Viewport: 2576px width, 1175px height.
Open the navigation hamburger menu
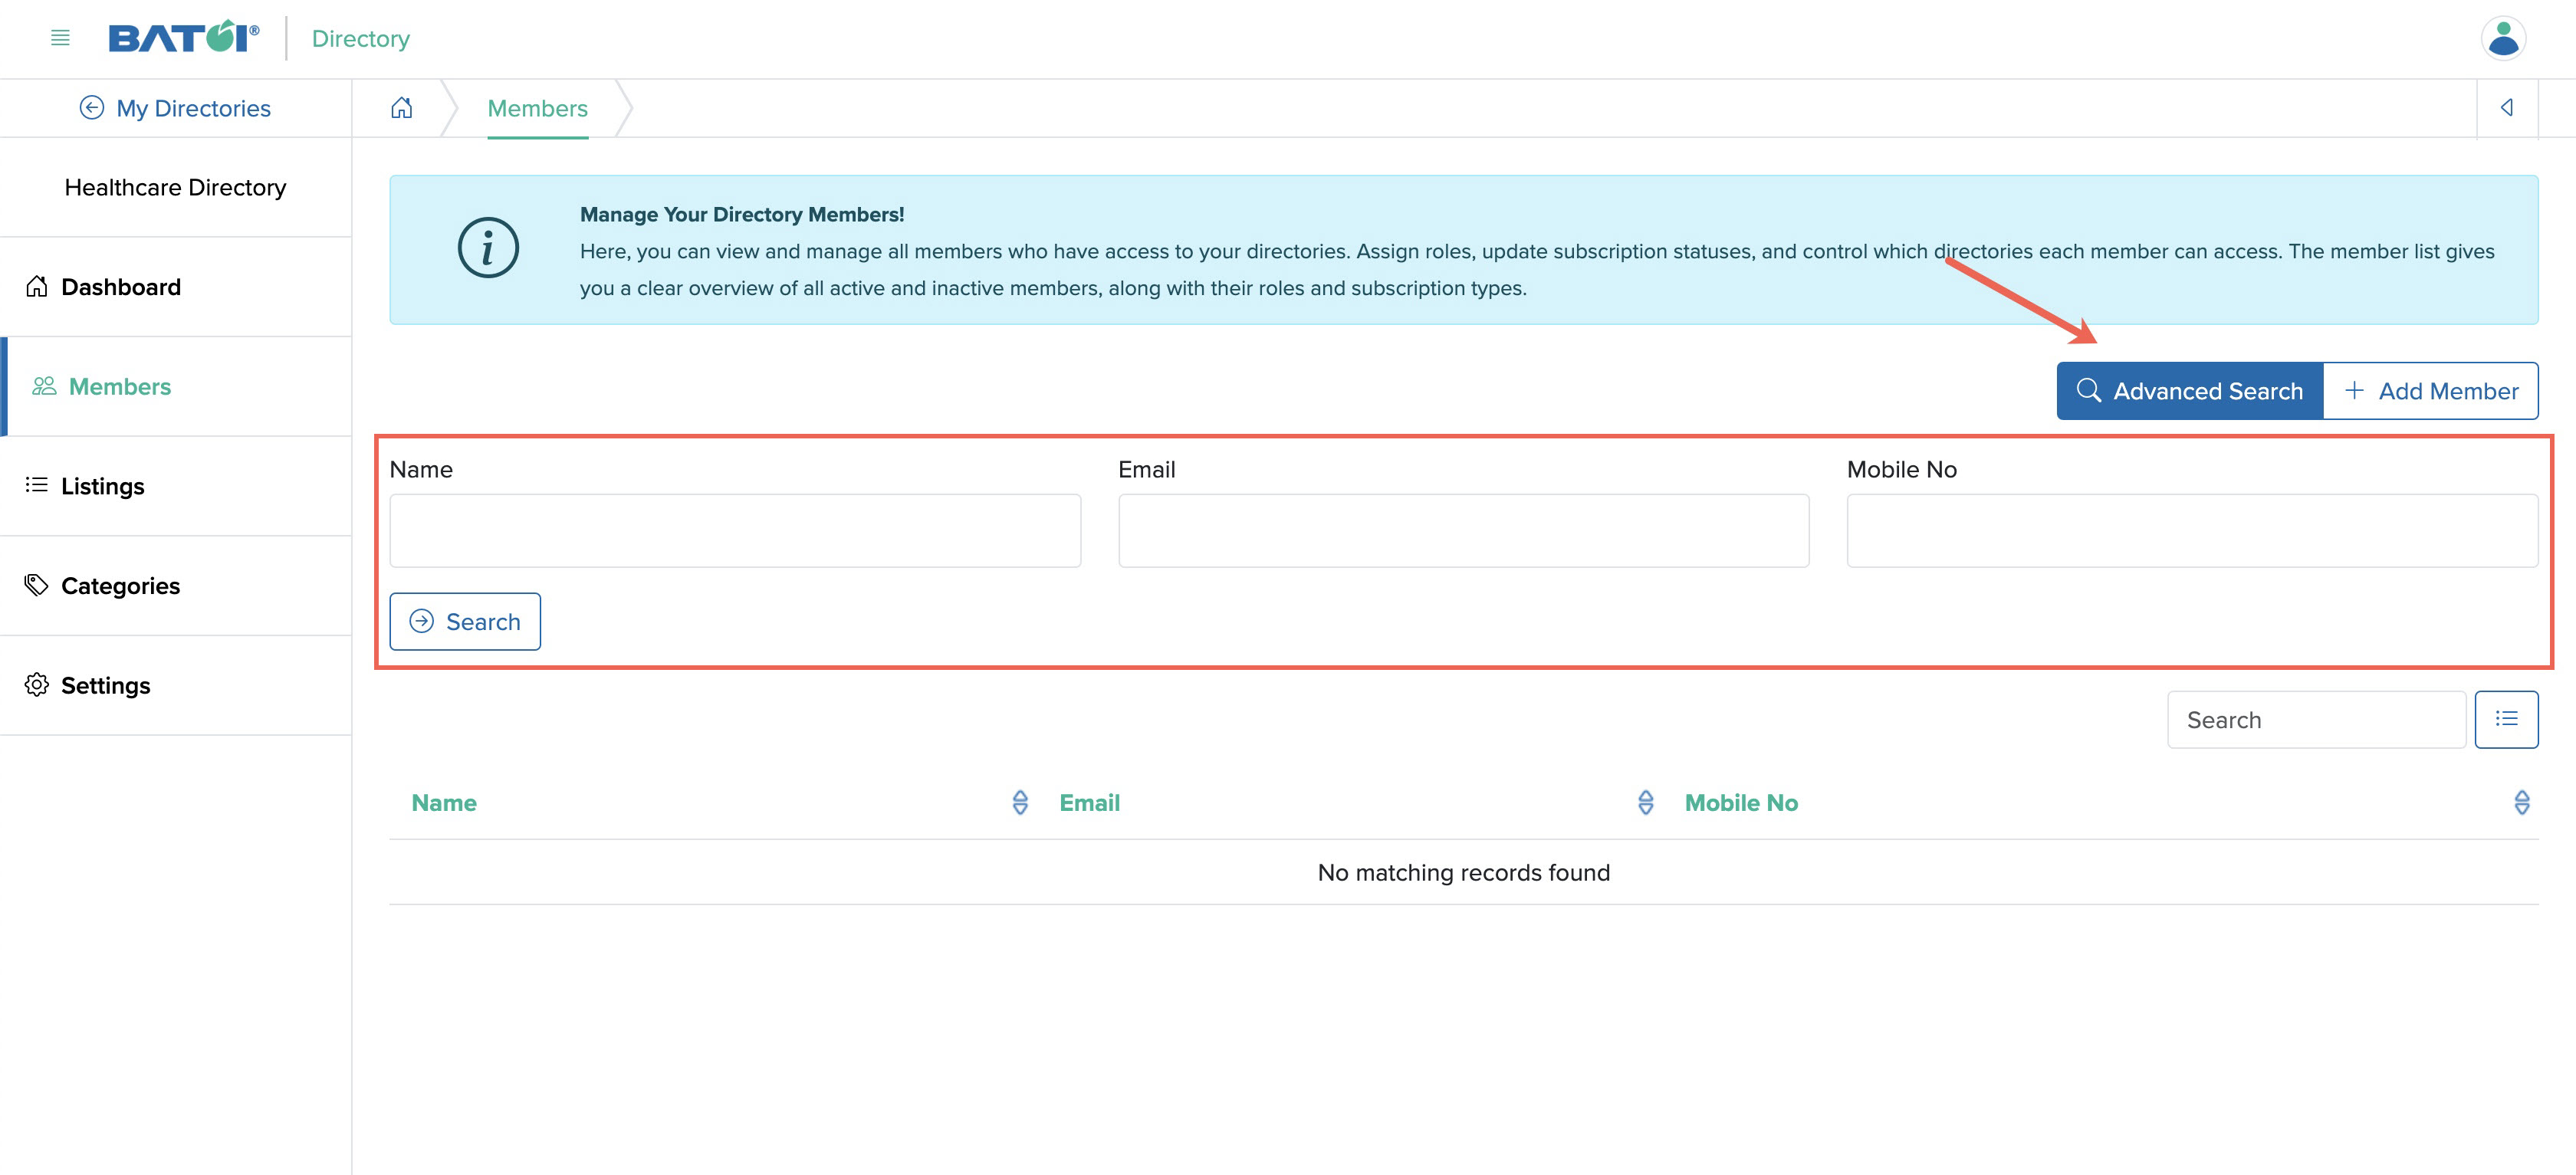59,38
